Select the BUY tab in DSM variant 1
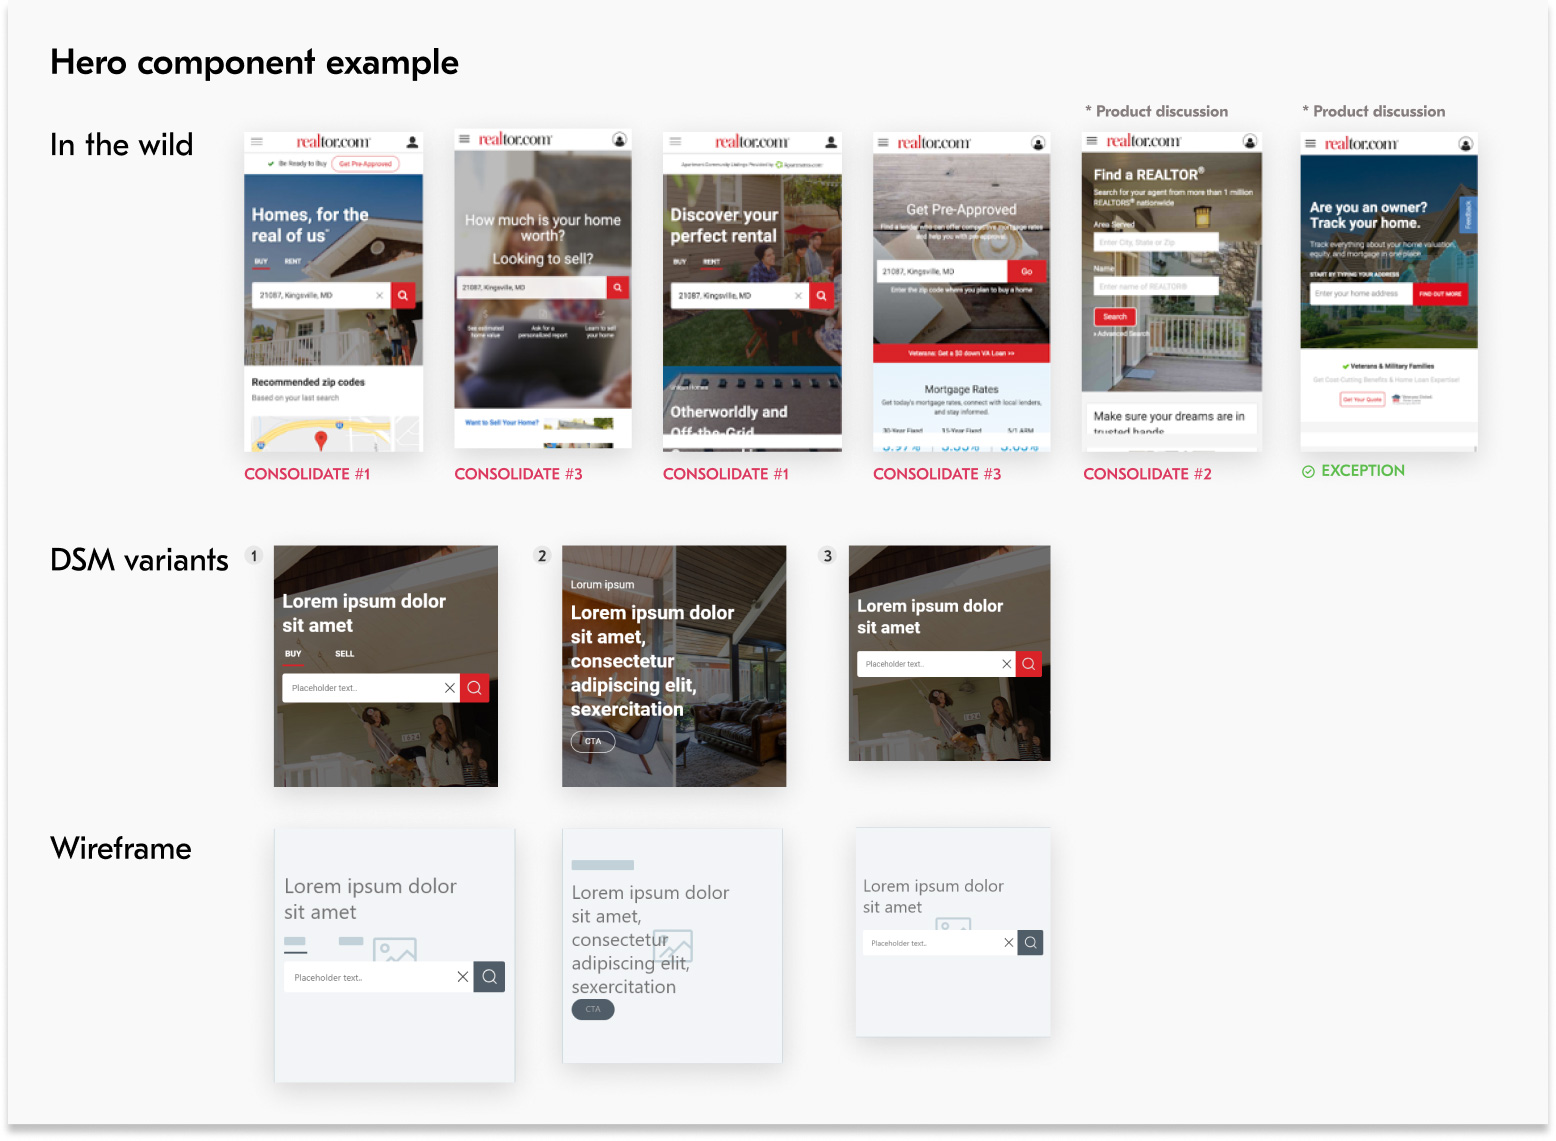 pos(293,654)
